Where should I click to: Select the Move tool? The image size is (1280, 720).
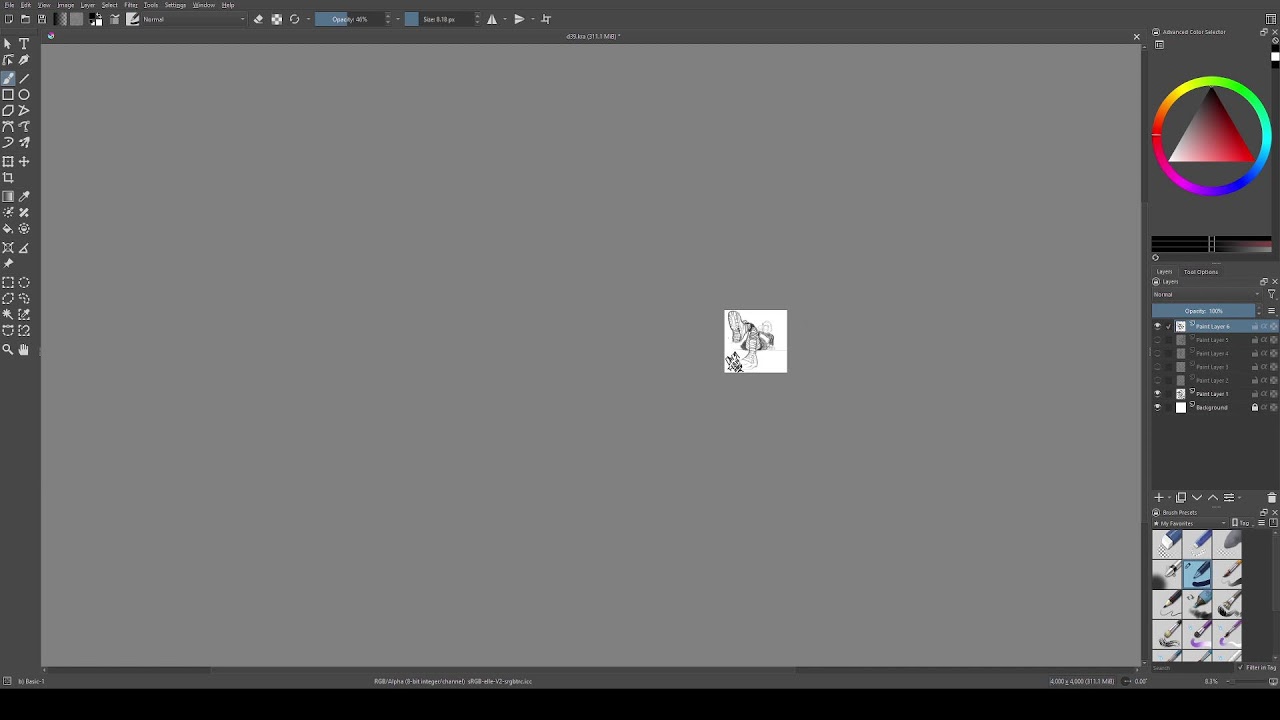coord(24,162)
